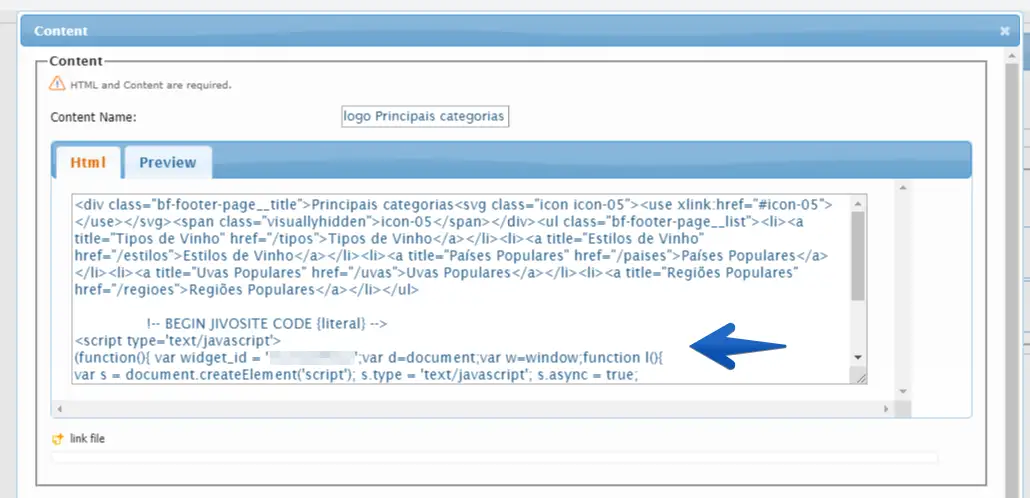Click the panel scroll up arrow
The width and height of the screenshot is (1030, 498).
point(903,188)
